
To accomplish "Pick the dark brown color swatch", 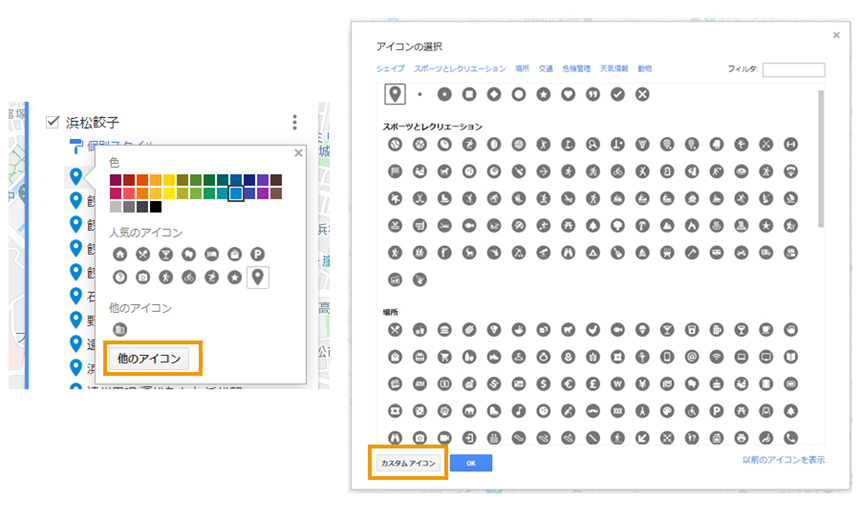I will [x=276, y=180].
